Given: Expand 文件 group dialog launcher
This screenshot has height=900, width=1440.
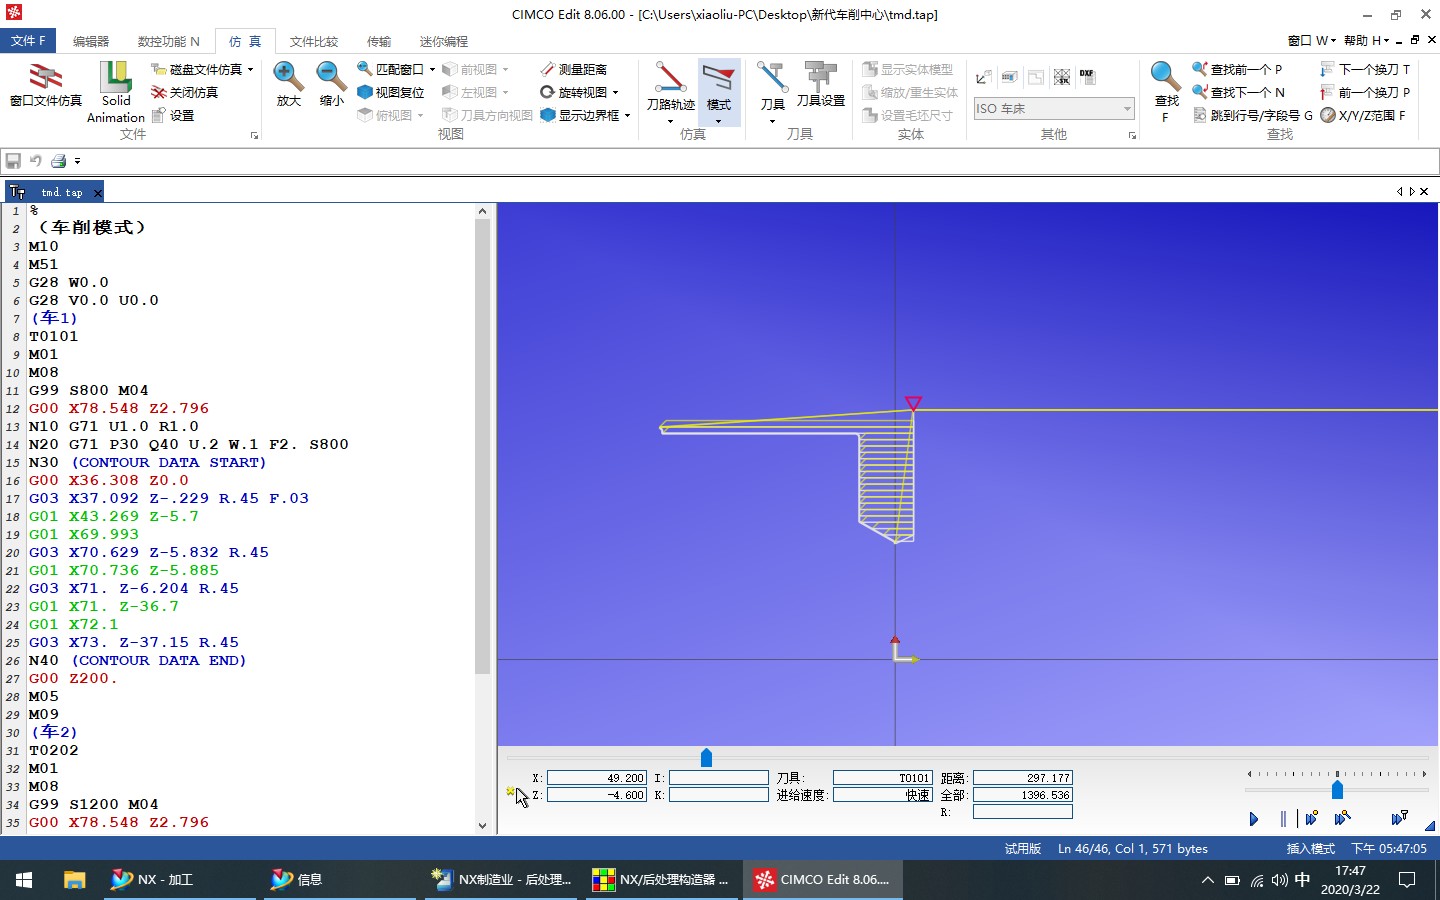Looking at the screenshot, I should pos(254,135).
